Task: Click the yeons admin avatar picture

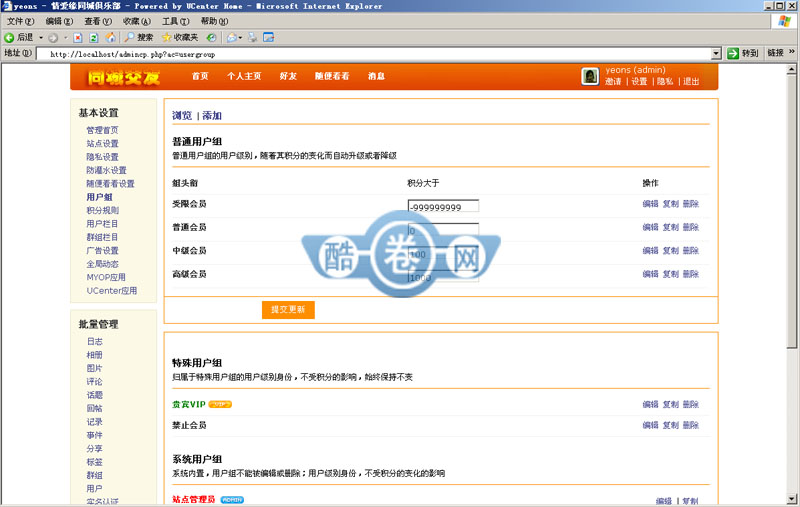Action: pos(590,77)
